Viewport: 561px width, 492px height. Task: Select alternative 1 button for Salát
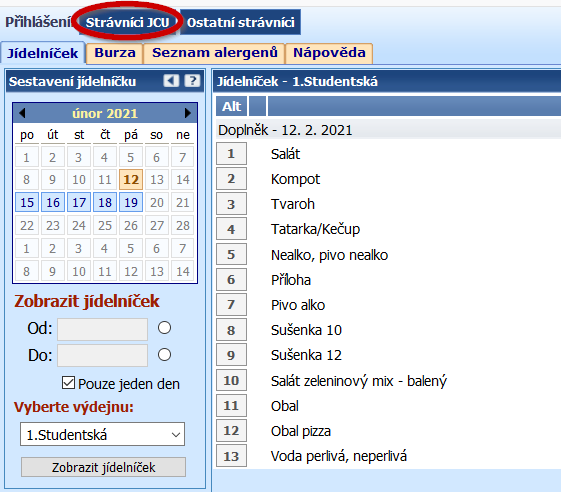231,154
